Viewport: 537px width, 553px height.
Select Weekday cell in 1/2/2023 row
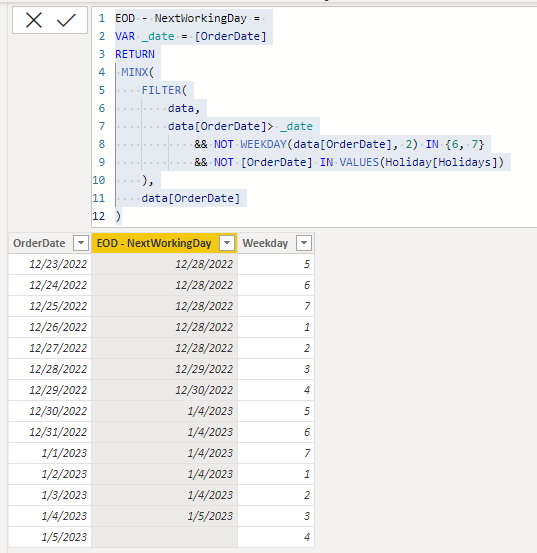pos(276,474)
